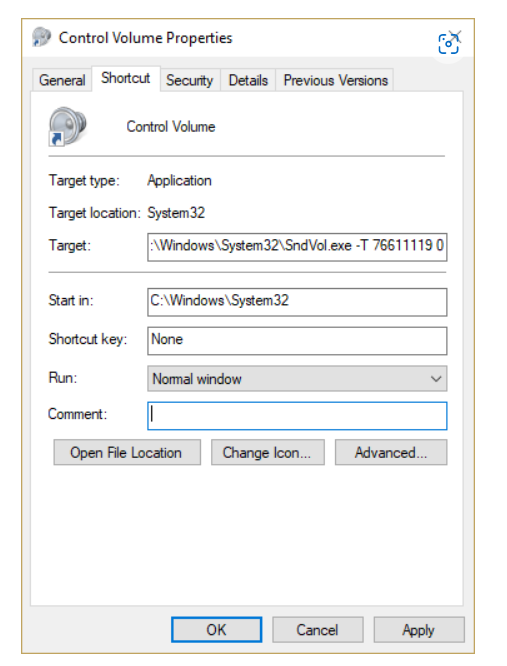Screen dimensions: 507x666
Task: Click the Start in text field
Action: (297, 302)
